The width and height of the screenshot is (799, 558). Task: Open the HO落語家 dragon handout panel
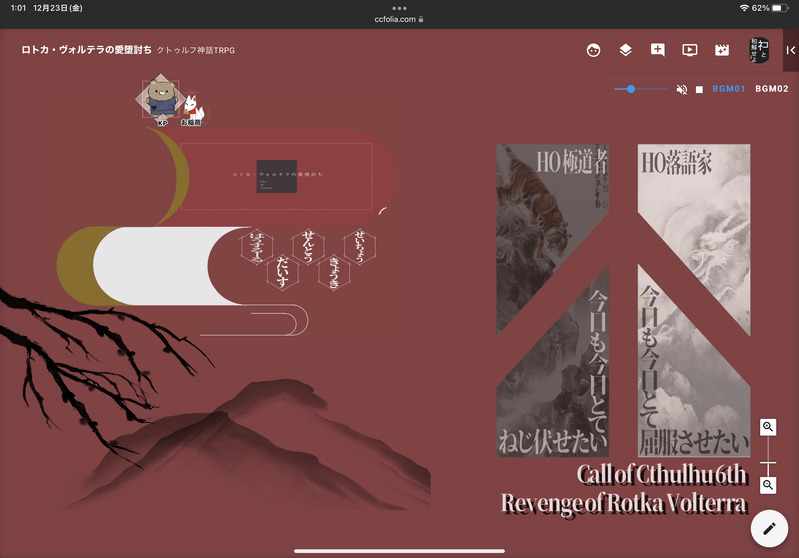click(694, 300)
